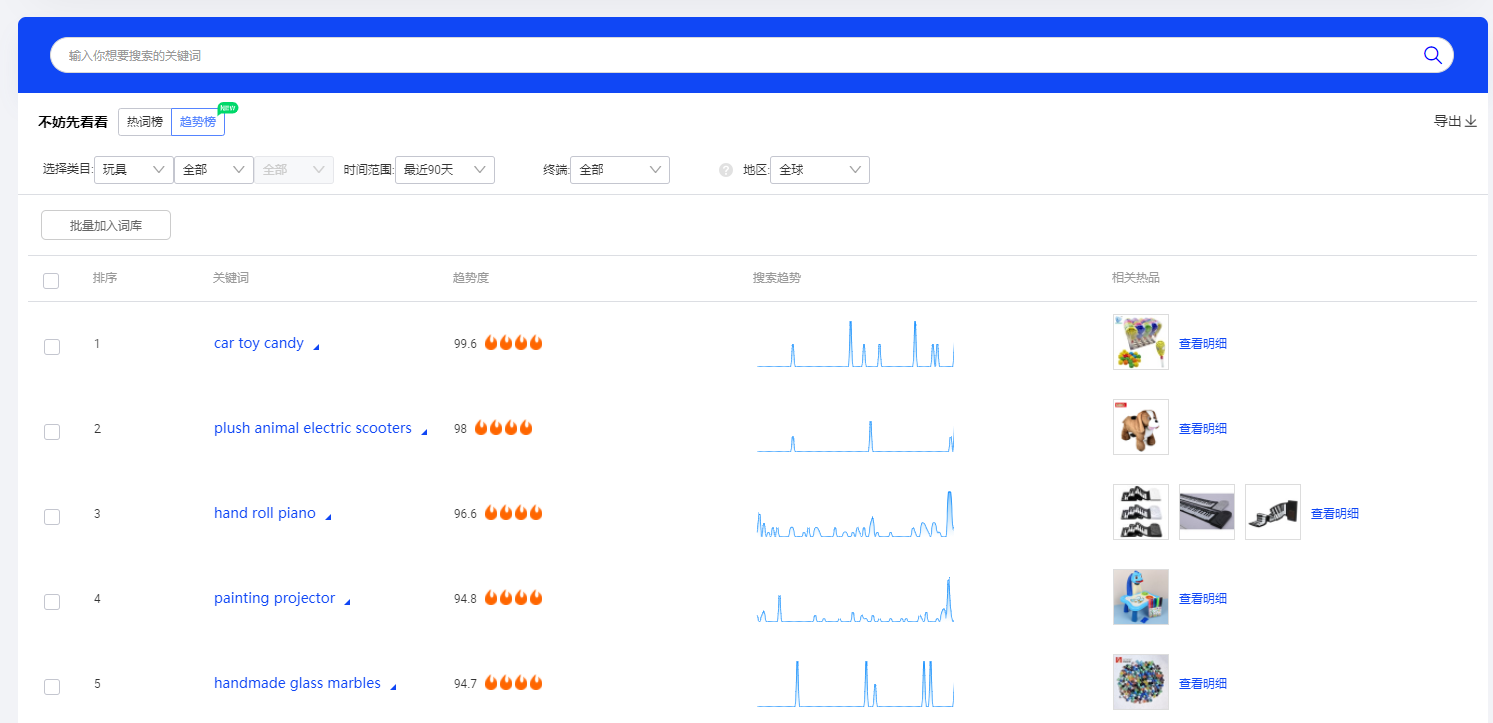Image resolution: width=1493 pixels, height=723 pixels.
Task: Toggle the select-all checkbox in table header
Action: [x=51, y=281]
